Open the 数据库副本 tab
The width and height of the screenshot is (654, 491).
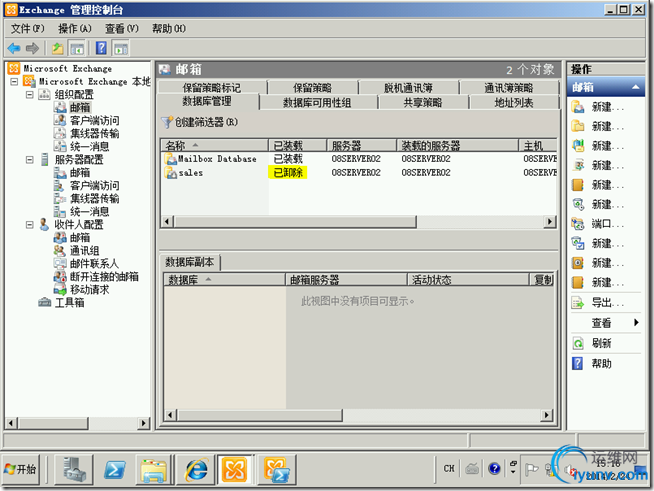(190, 262)
